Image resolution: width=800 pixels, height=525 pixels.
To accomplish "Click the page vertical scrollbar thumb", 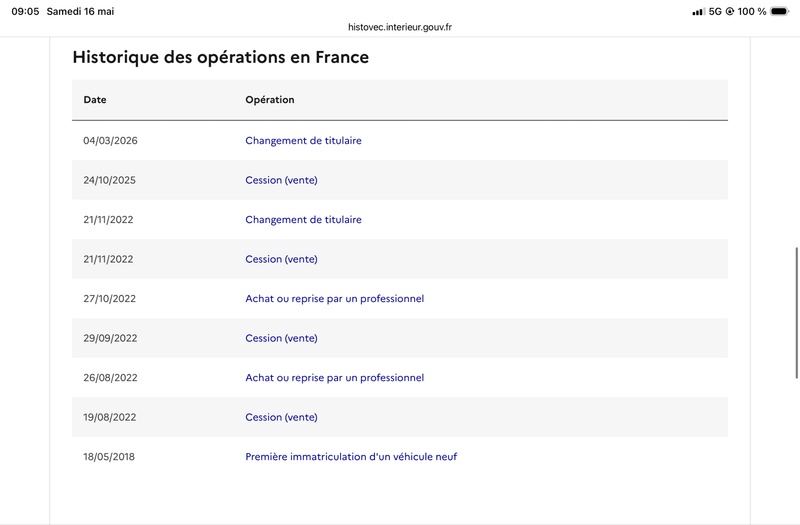I will pos(796,313).
